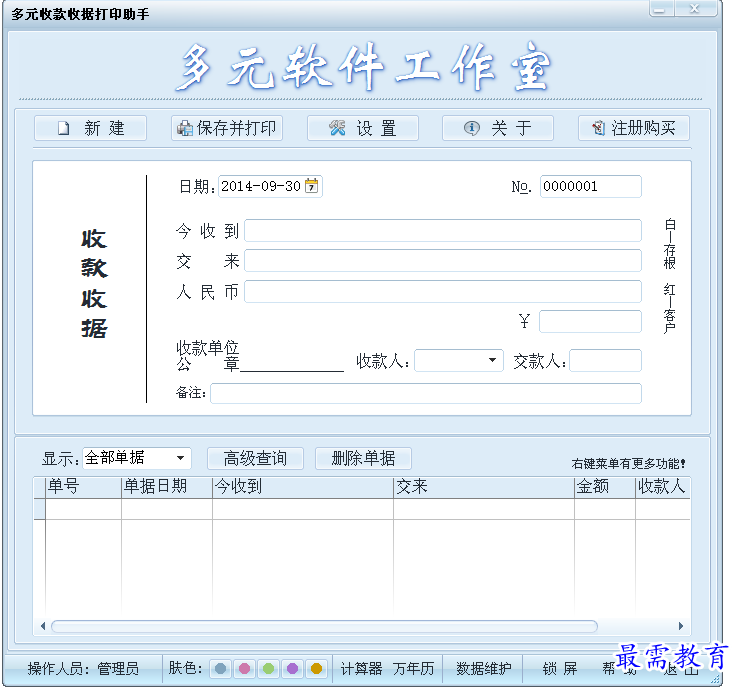Click the 备注 remarks field
Image resolution: width=737 pixels, height=688 pixels.
tap(426, 393)
